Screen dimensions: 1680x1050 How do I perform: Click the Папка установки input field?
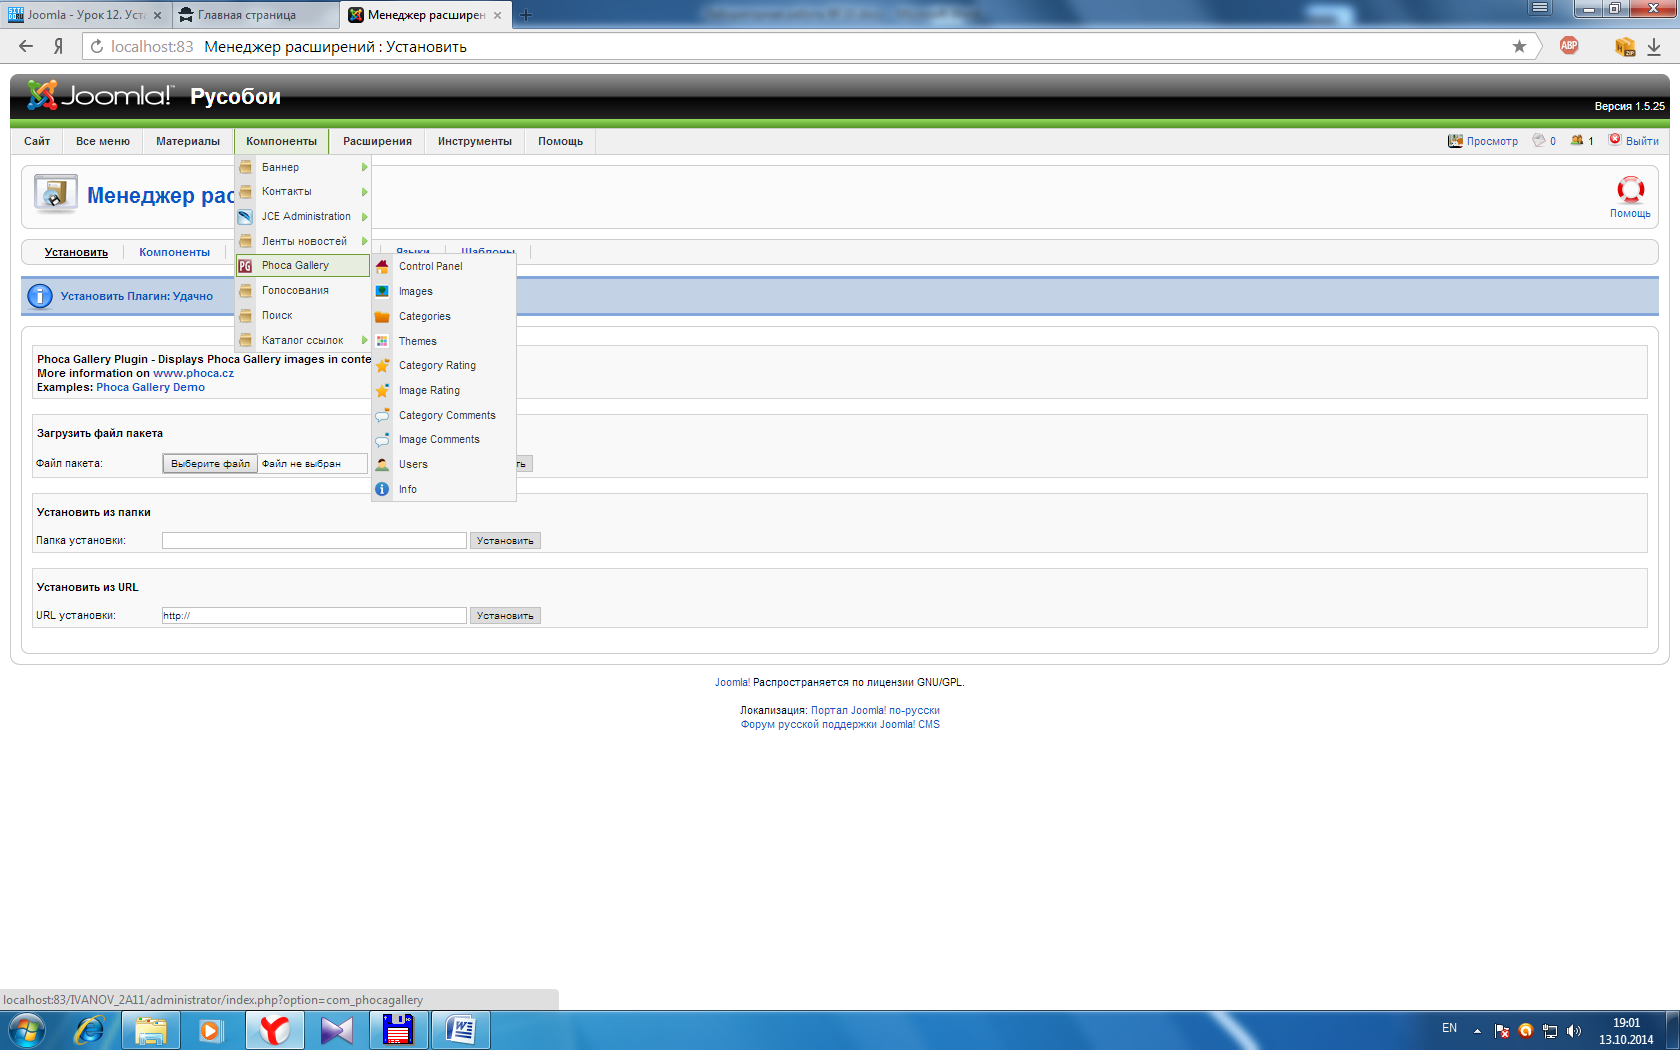(314, 541)
